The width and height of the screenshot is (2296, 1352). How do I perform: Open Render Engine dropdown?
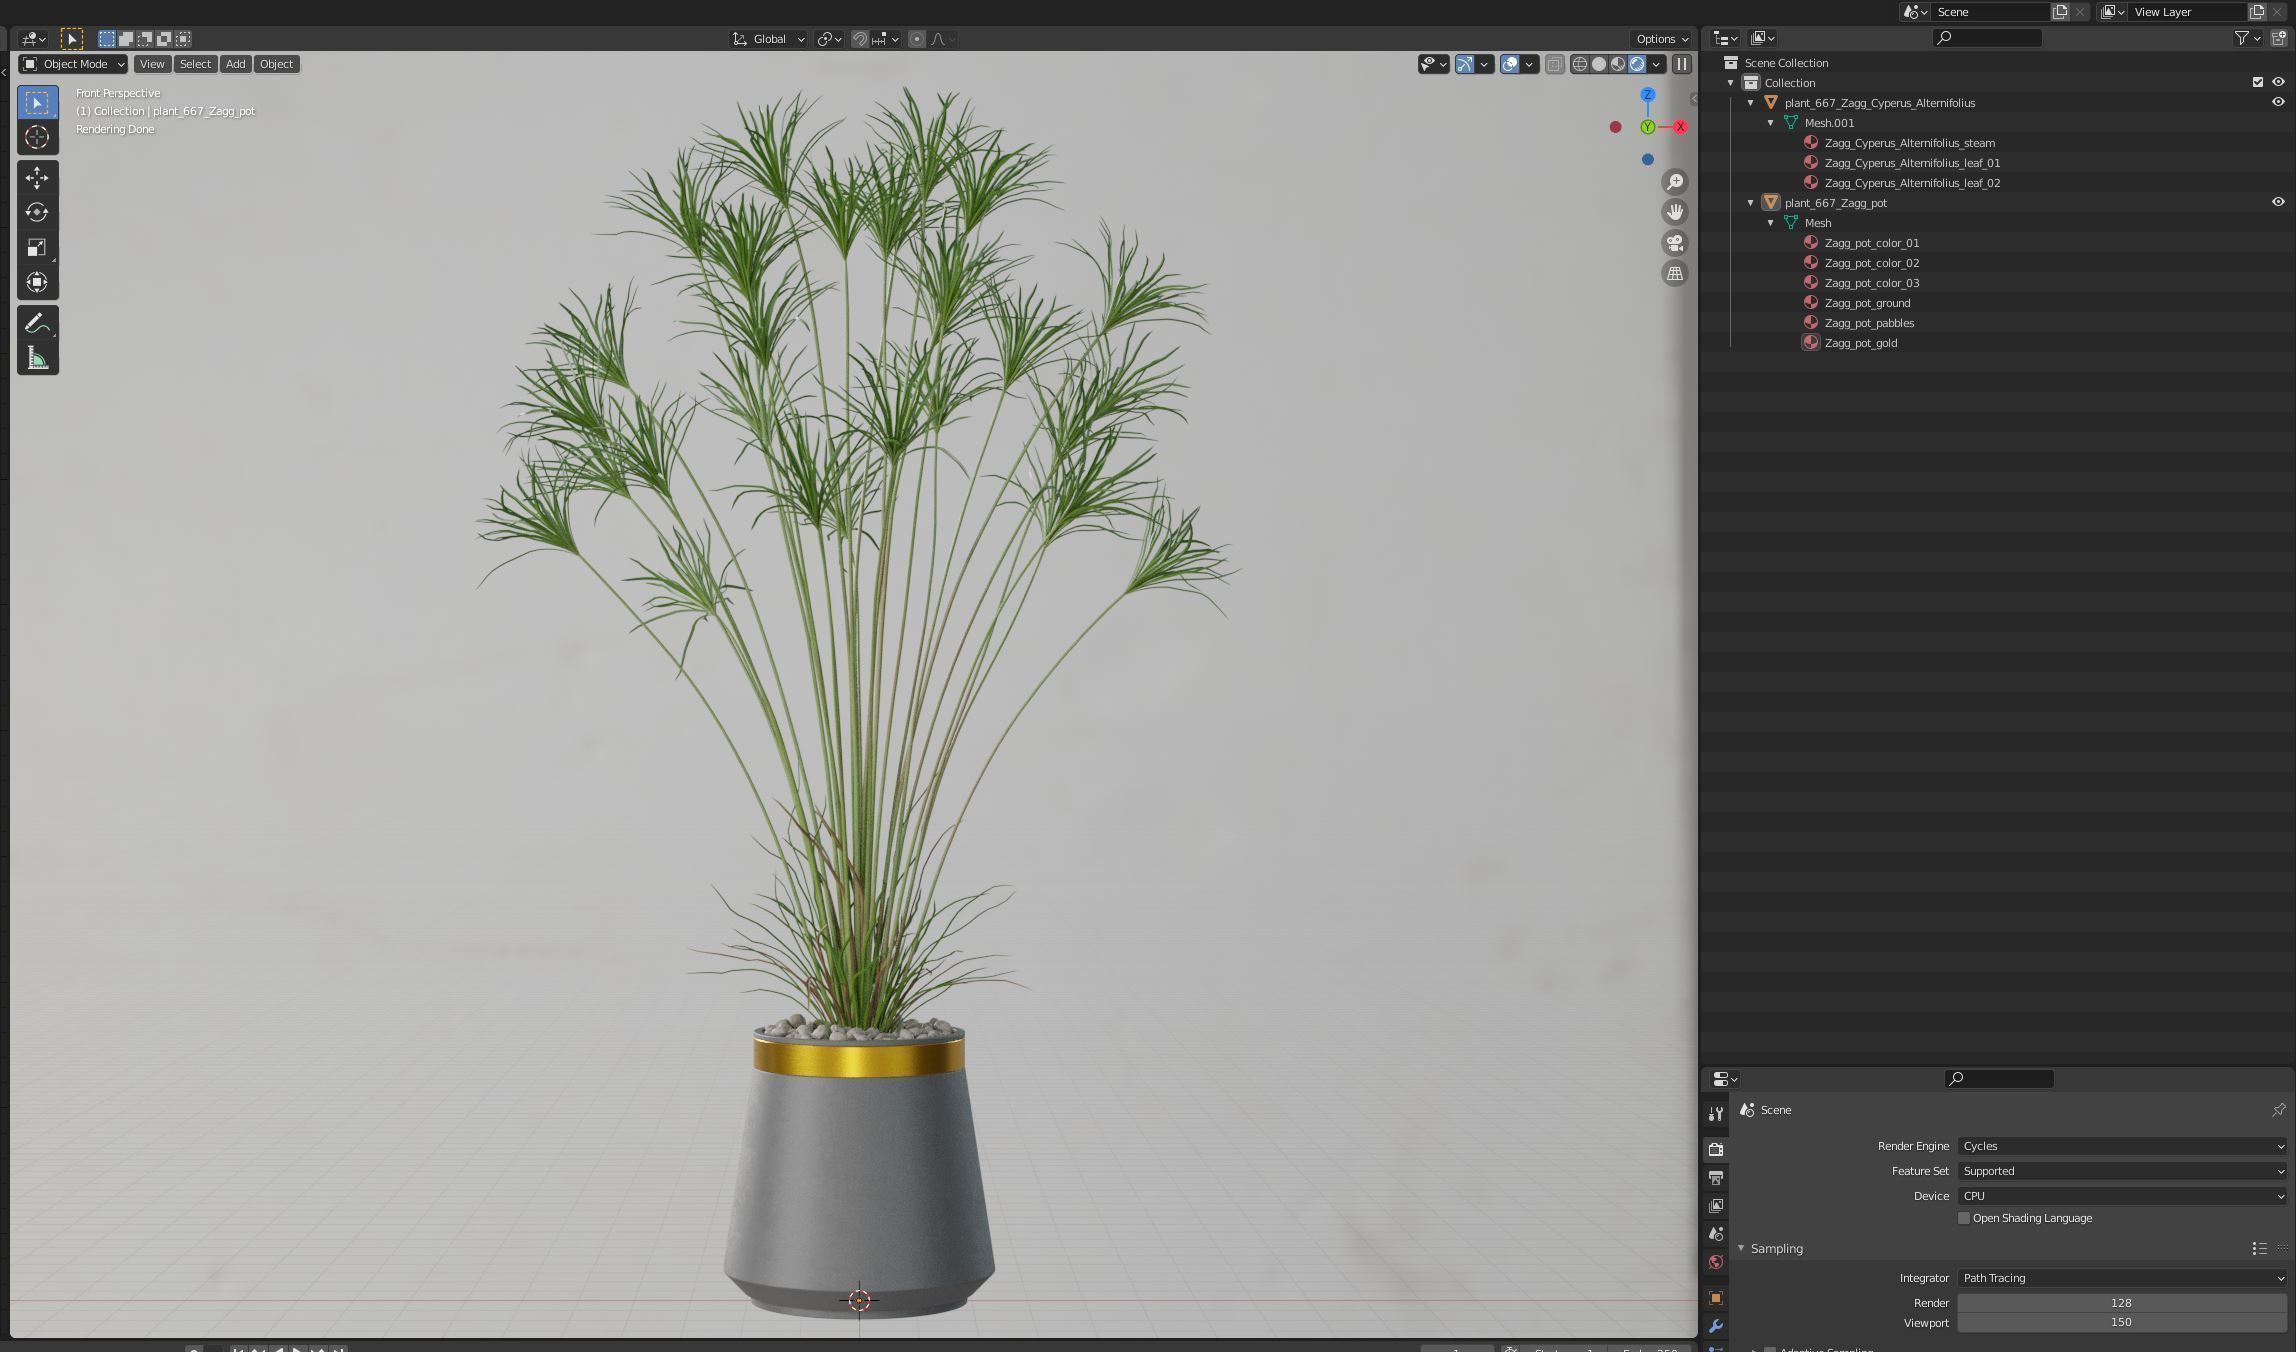pyautogui.click(x=2121, y=1146)
